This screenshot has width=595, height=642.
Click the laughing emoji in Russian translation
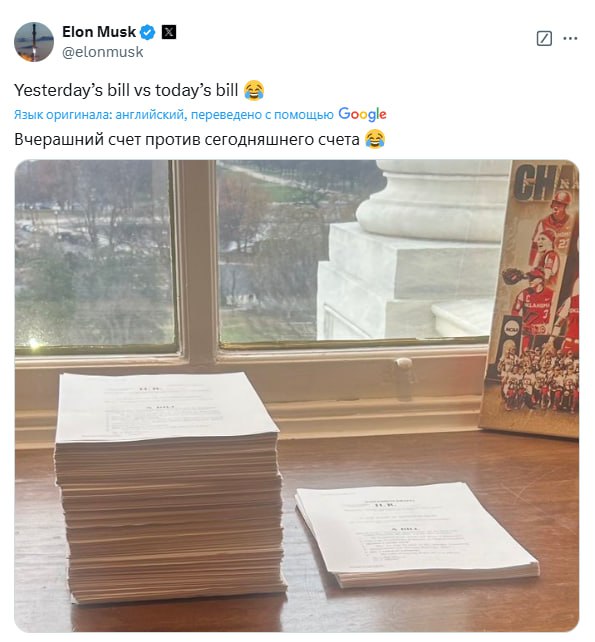pos(374,139)
